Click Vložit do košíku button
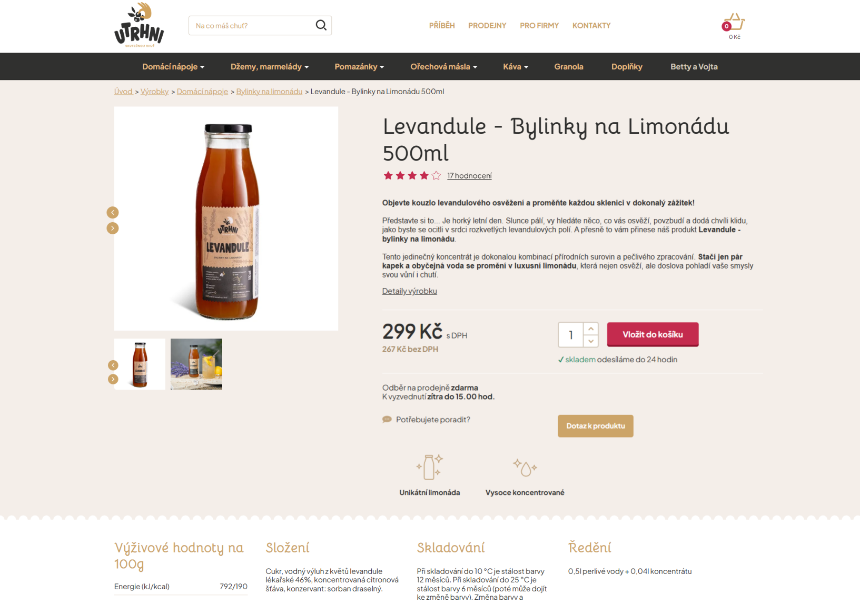The image size is (860, 600). (x=653, y=335)
